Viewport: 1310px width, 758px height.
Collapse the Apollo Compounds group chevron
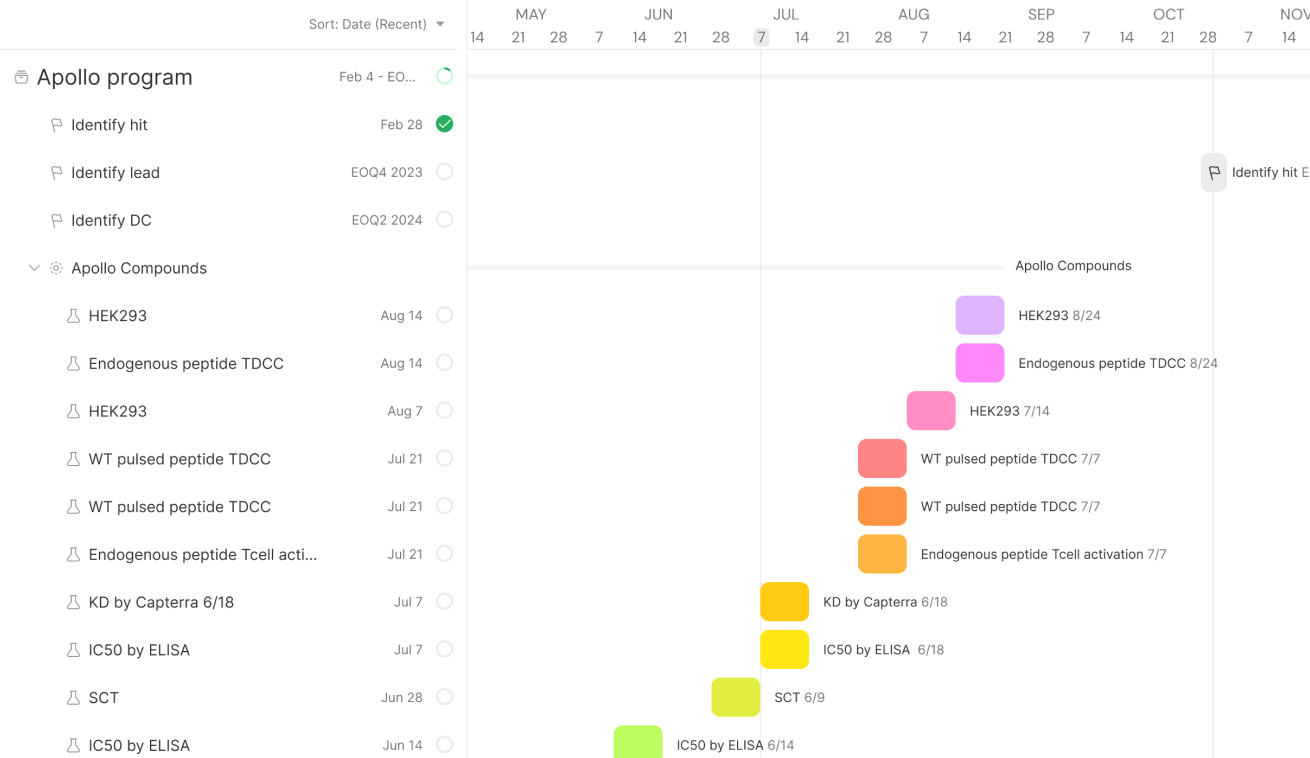coord(34,268)
